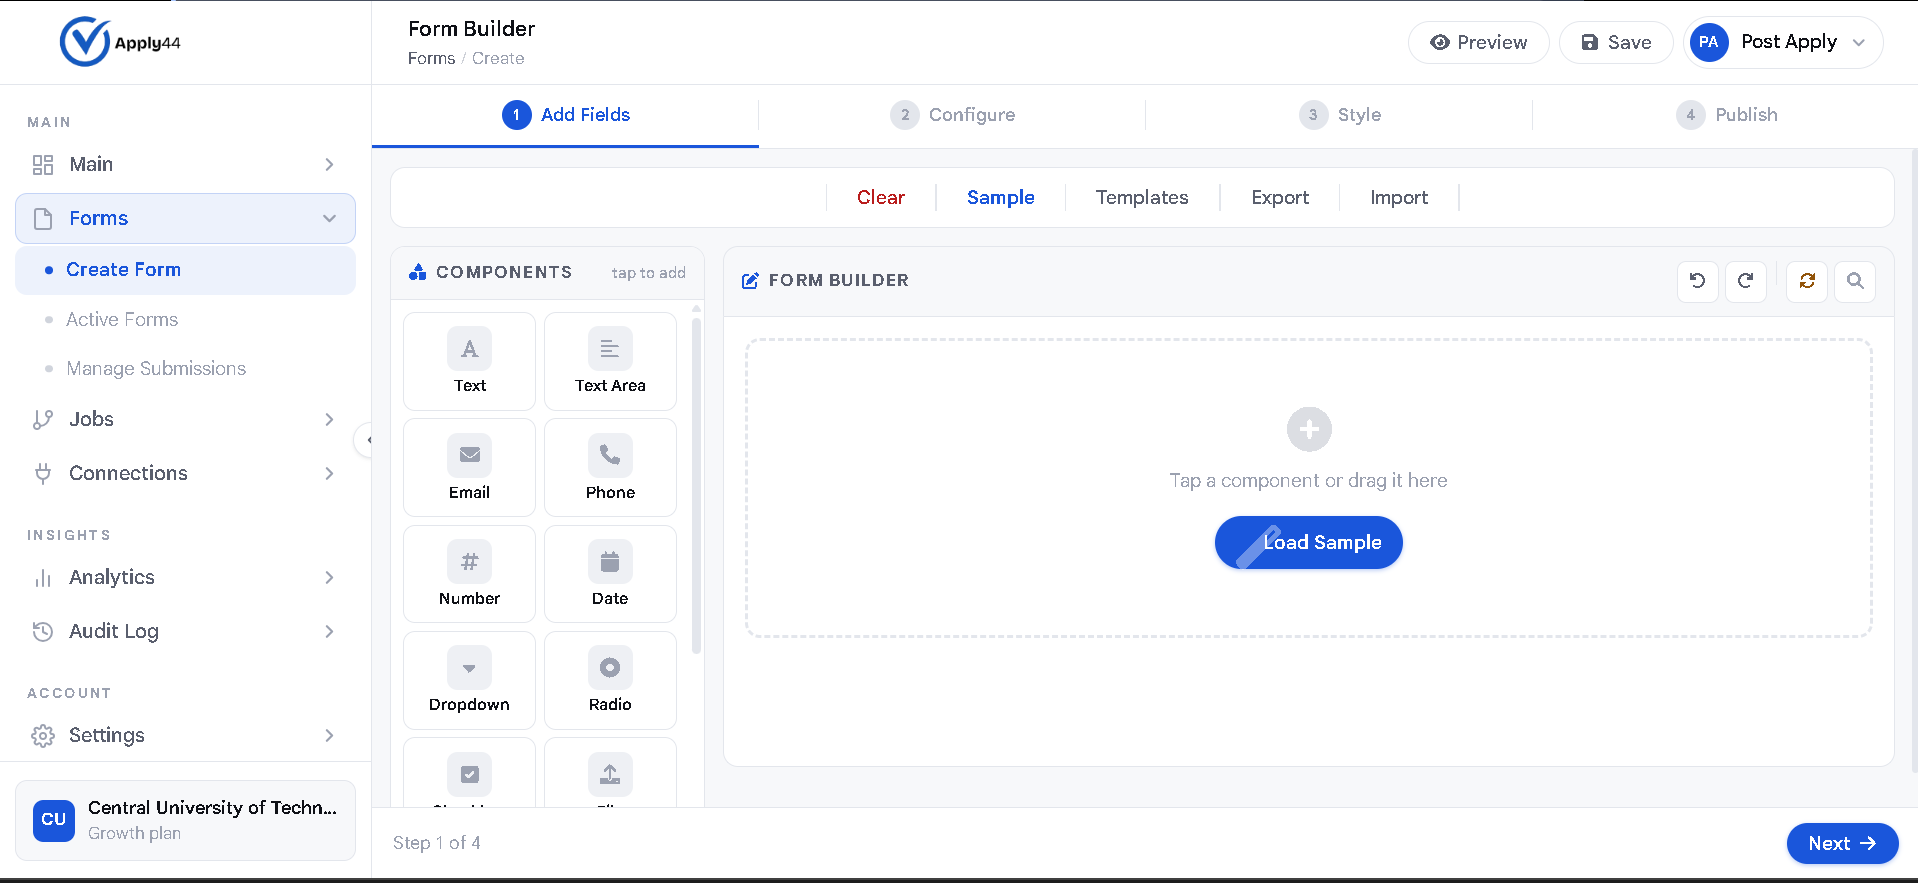Follow the Forms breadcrumb link
Viewport: 1918px width, 883px height.
pyautogui.click(x=431, y=58)
